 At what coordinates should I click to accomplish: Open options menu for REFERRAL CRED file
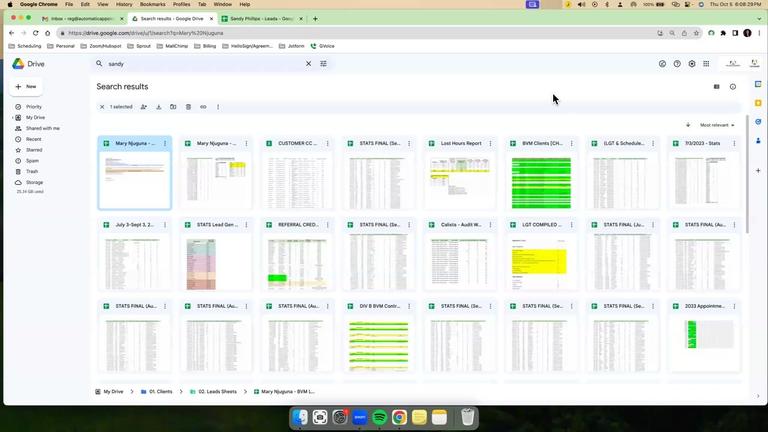[328, 225]
